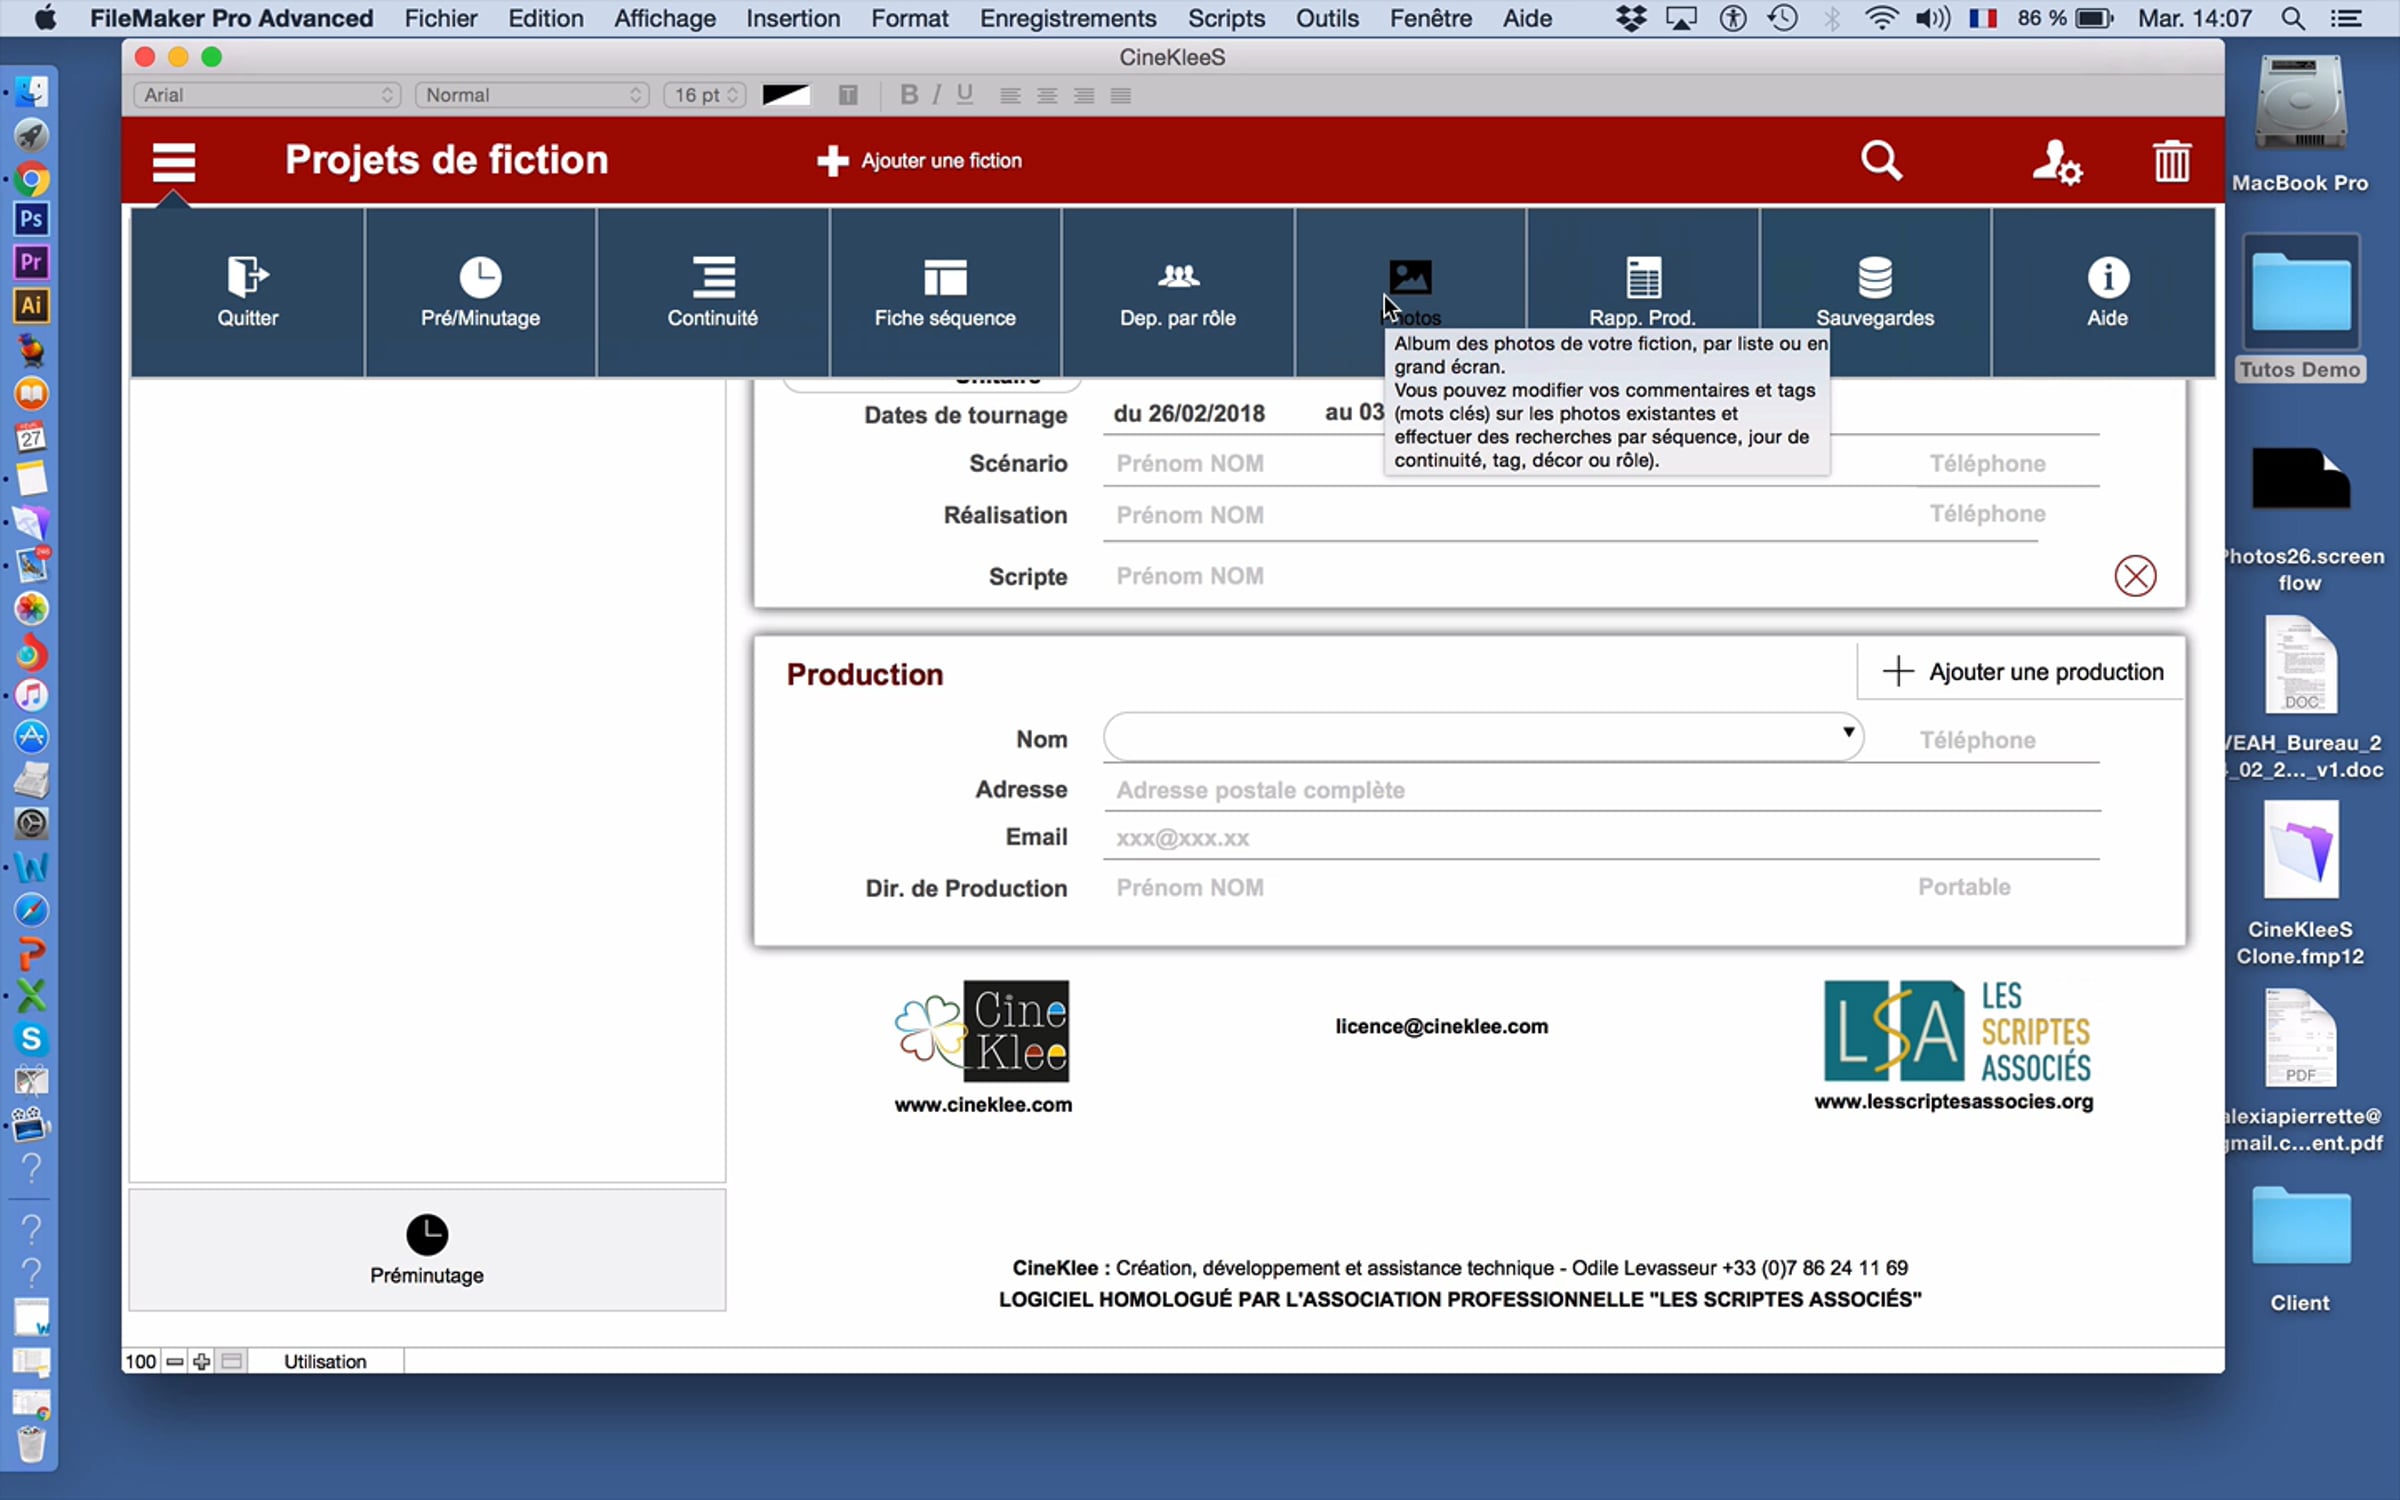Open the Photos album icon
This screenshot has height=1500, width=2400.
(1410, 278)
